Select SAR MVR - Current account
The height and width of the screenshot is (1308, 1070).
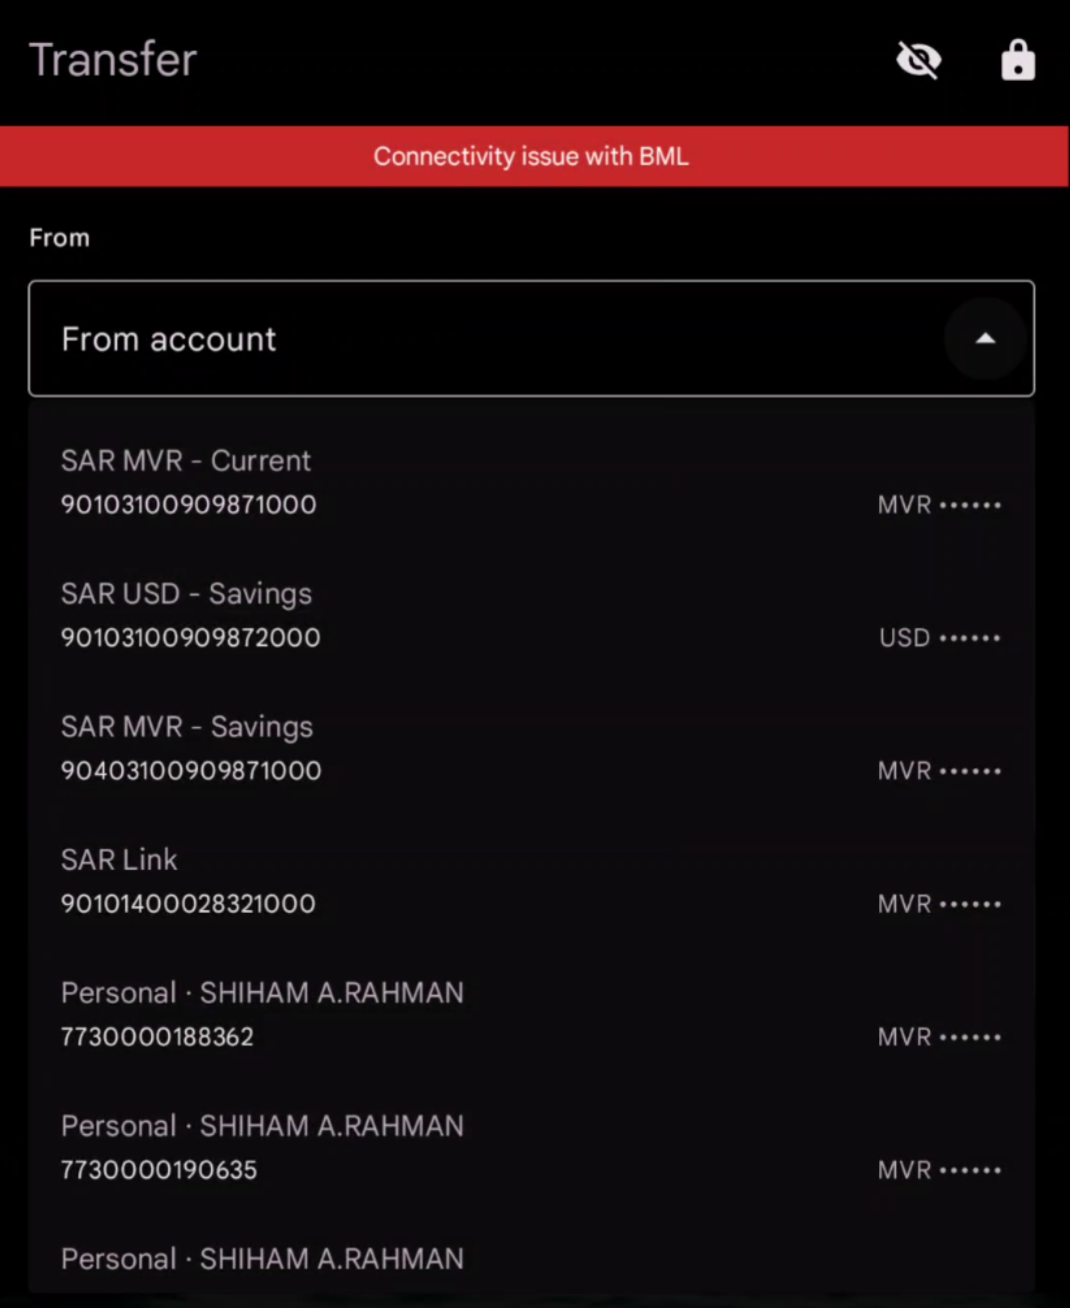tap(531, 482)
